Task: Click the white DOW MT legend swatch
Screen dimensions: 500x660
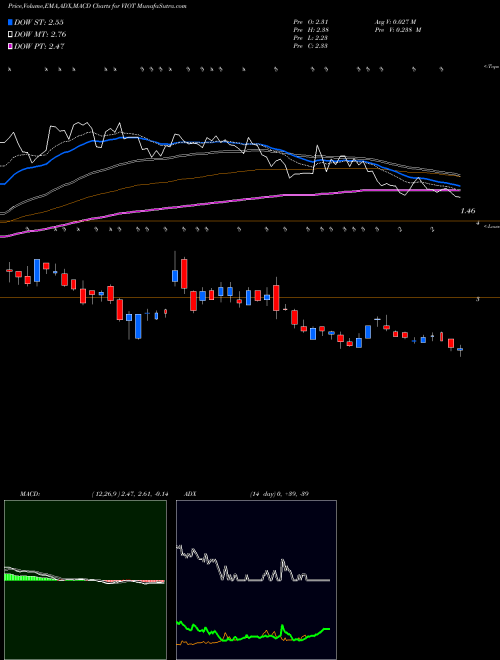Action: click(11, 35)
